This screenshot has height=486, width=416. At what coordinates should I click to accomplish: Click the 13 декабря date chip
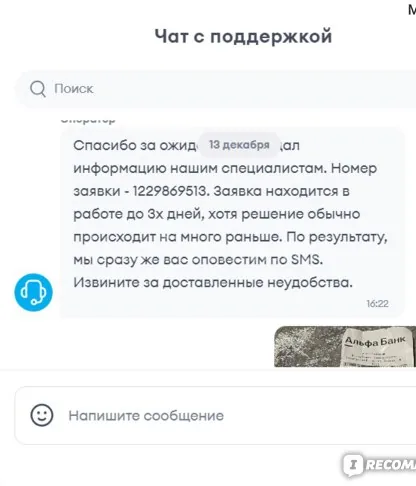(x=239, y=145)
